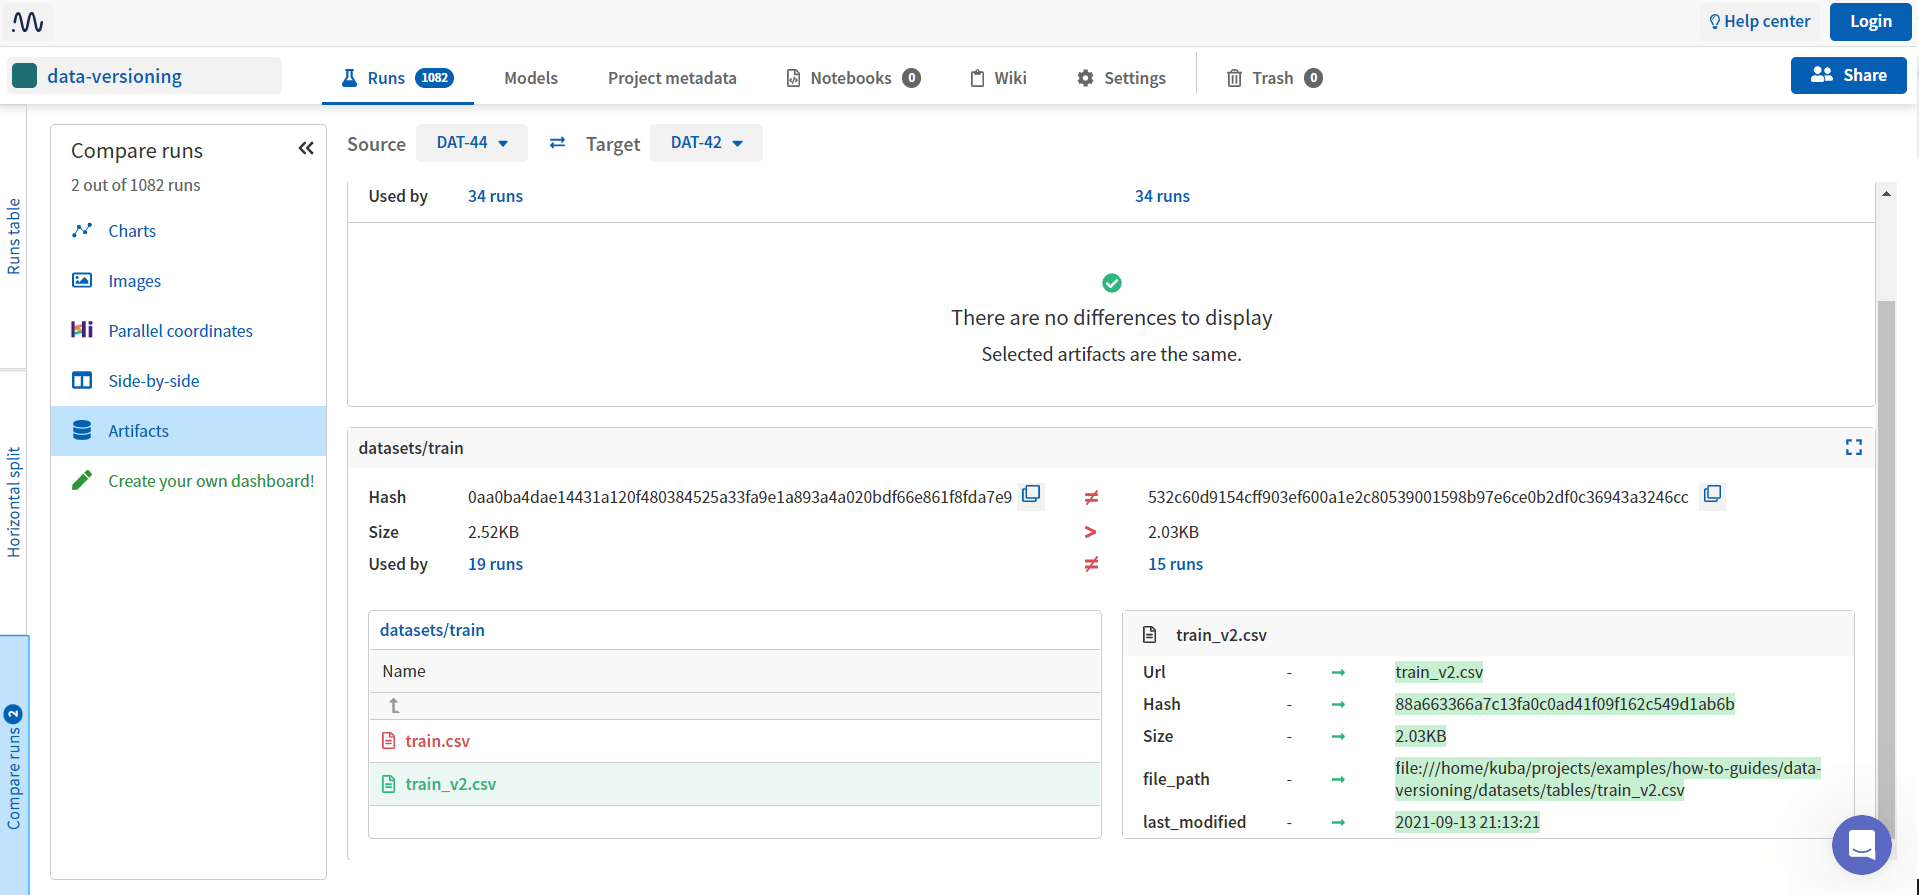1919x895 pixels.
Task: Click Create your own dashboard link
Action: [x=211, y=481]
